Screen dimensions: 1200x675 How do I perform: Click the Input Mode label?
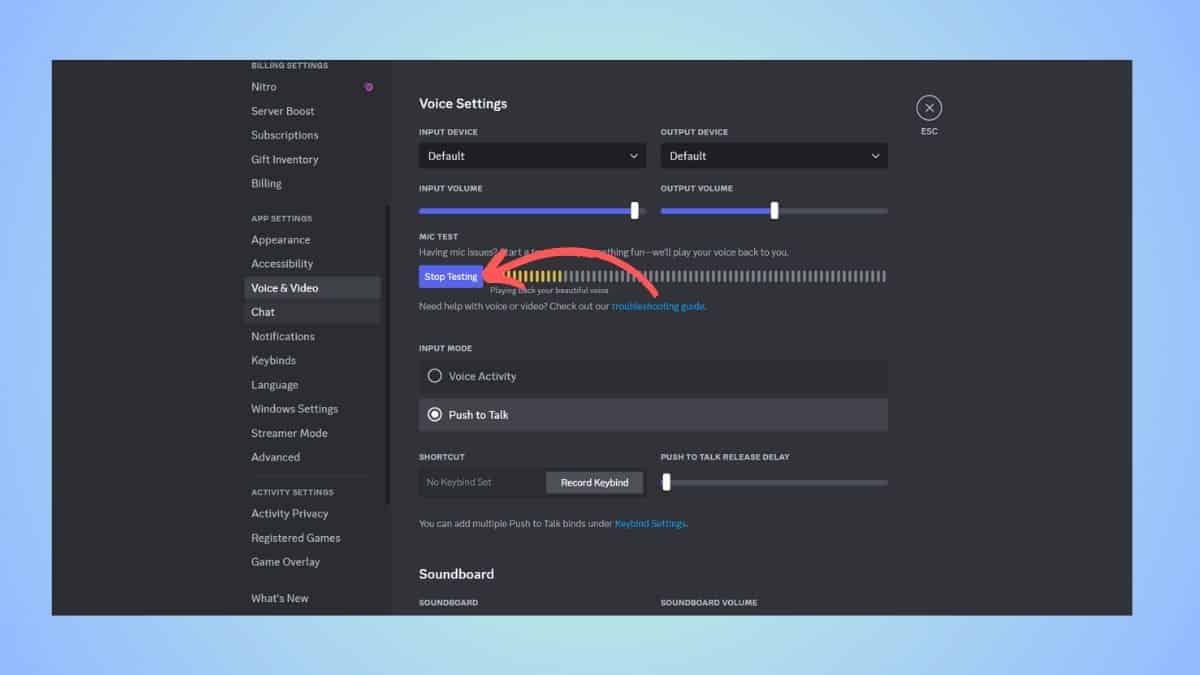446,348
